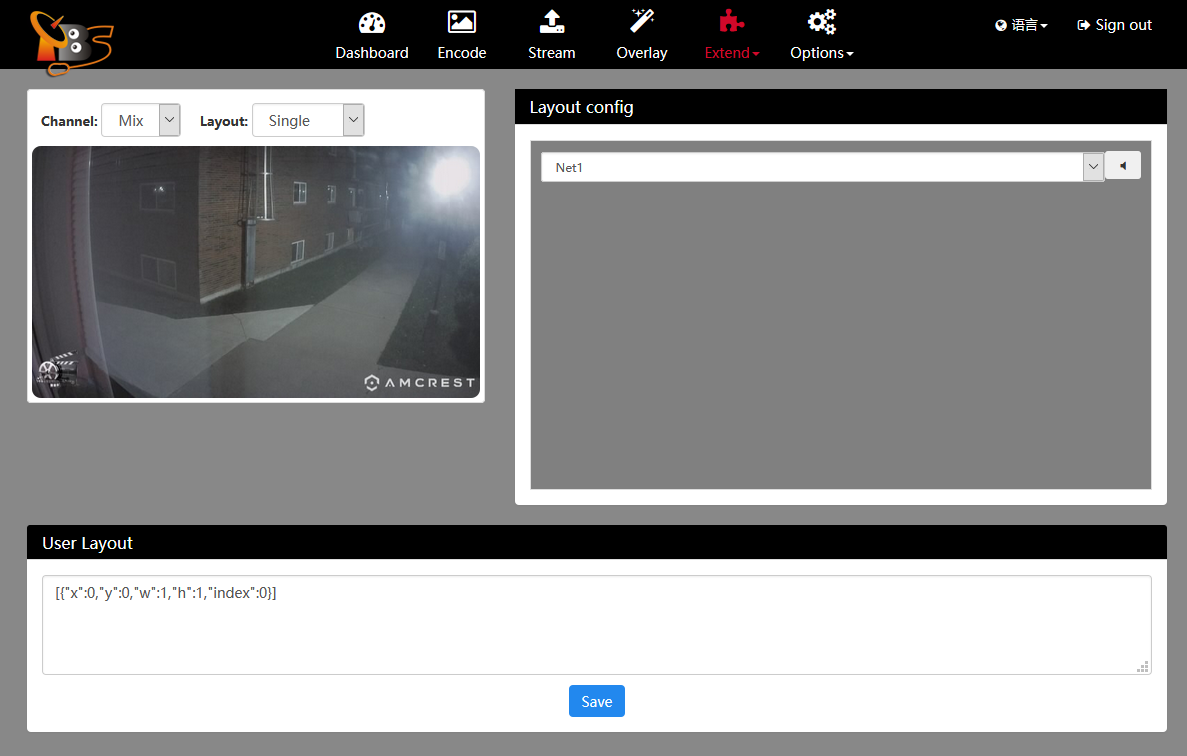Image resolution: width=1187 pixels, height=756 pixels.
Task: Open the Dashboard gauge icon
Action: point(372,23)
